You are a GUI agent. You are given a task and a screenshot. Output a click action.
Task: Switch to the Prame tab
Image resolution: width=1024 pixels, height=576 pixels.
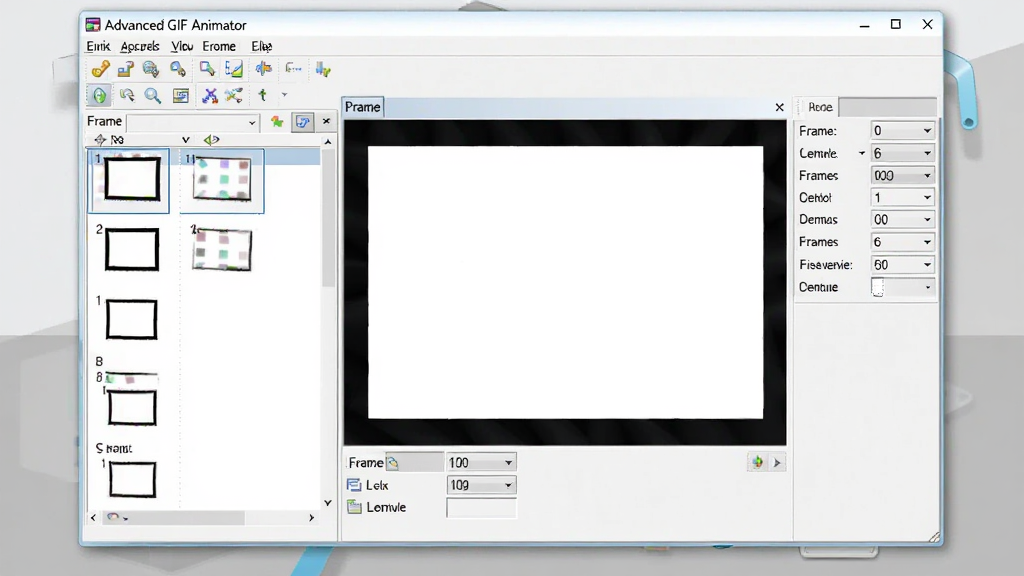[x=362, y=107]
